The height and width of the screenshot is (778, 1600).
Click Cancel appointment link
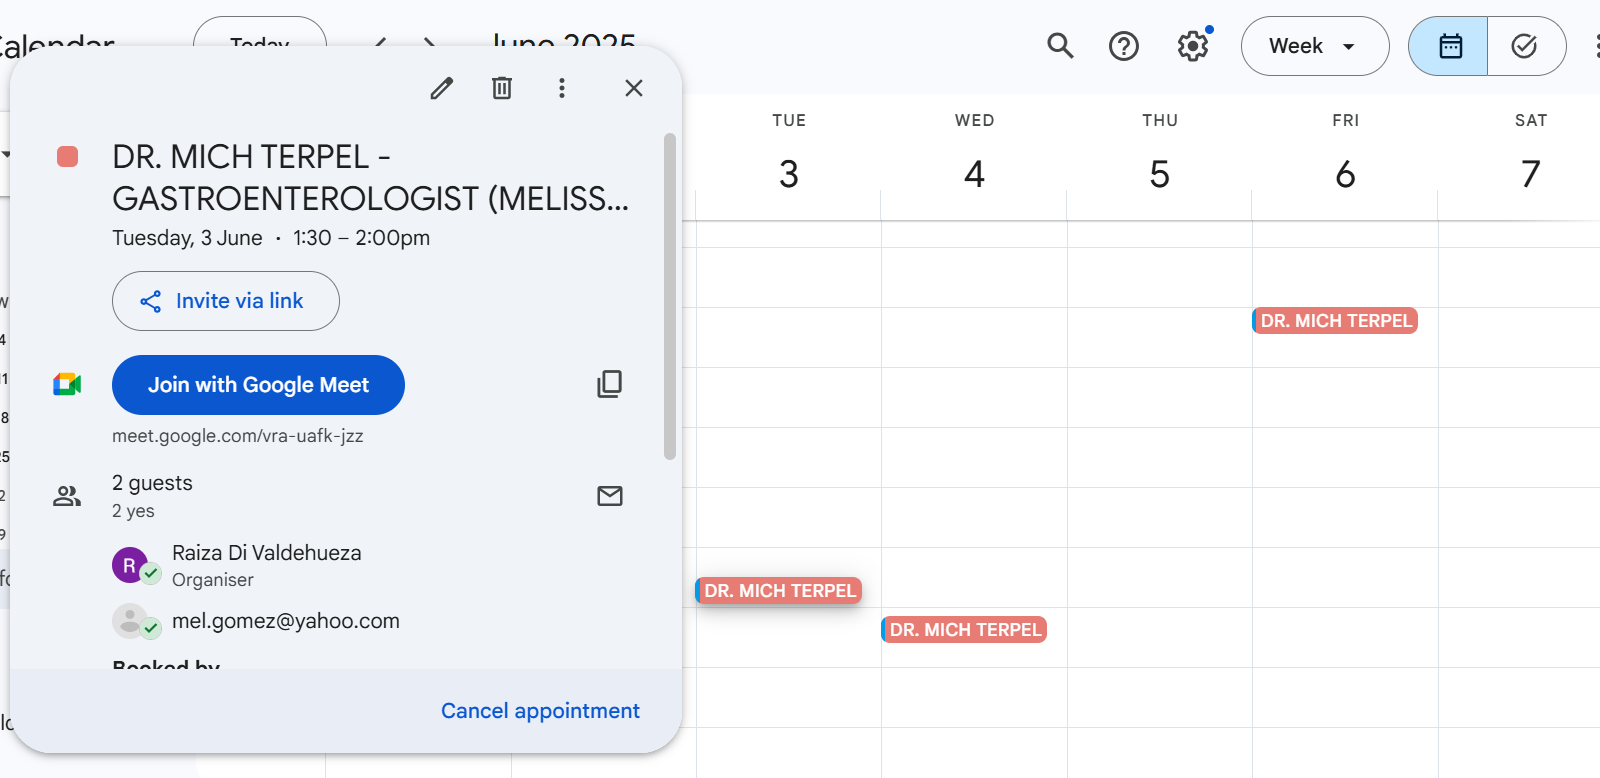(540, 711)
